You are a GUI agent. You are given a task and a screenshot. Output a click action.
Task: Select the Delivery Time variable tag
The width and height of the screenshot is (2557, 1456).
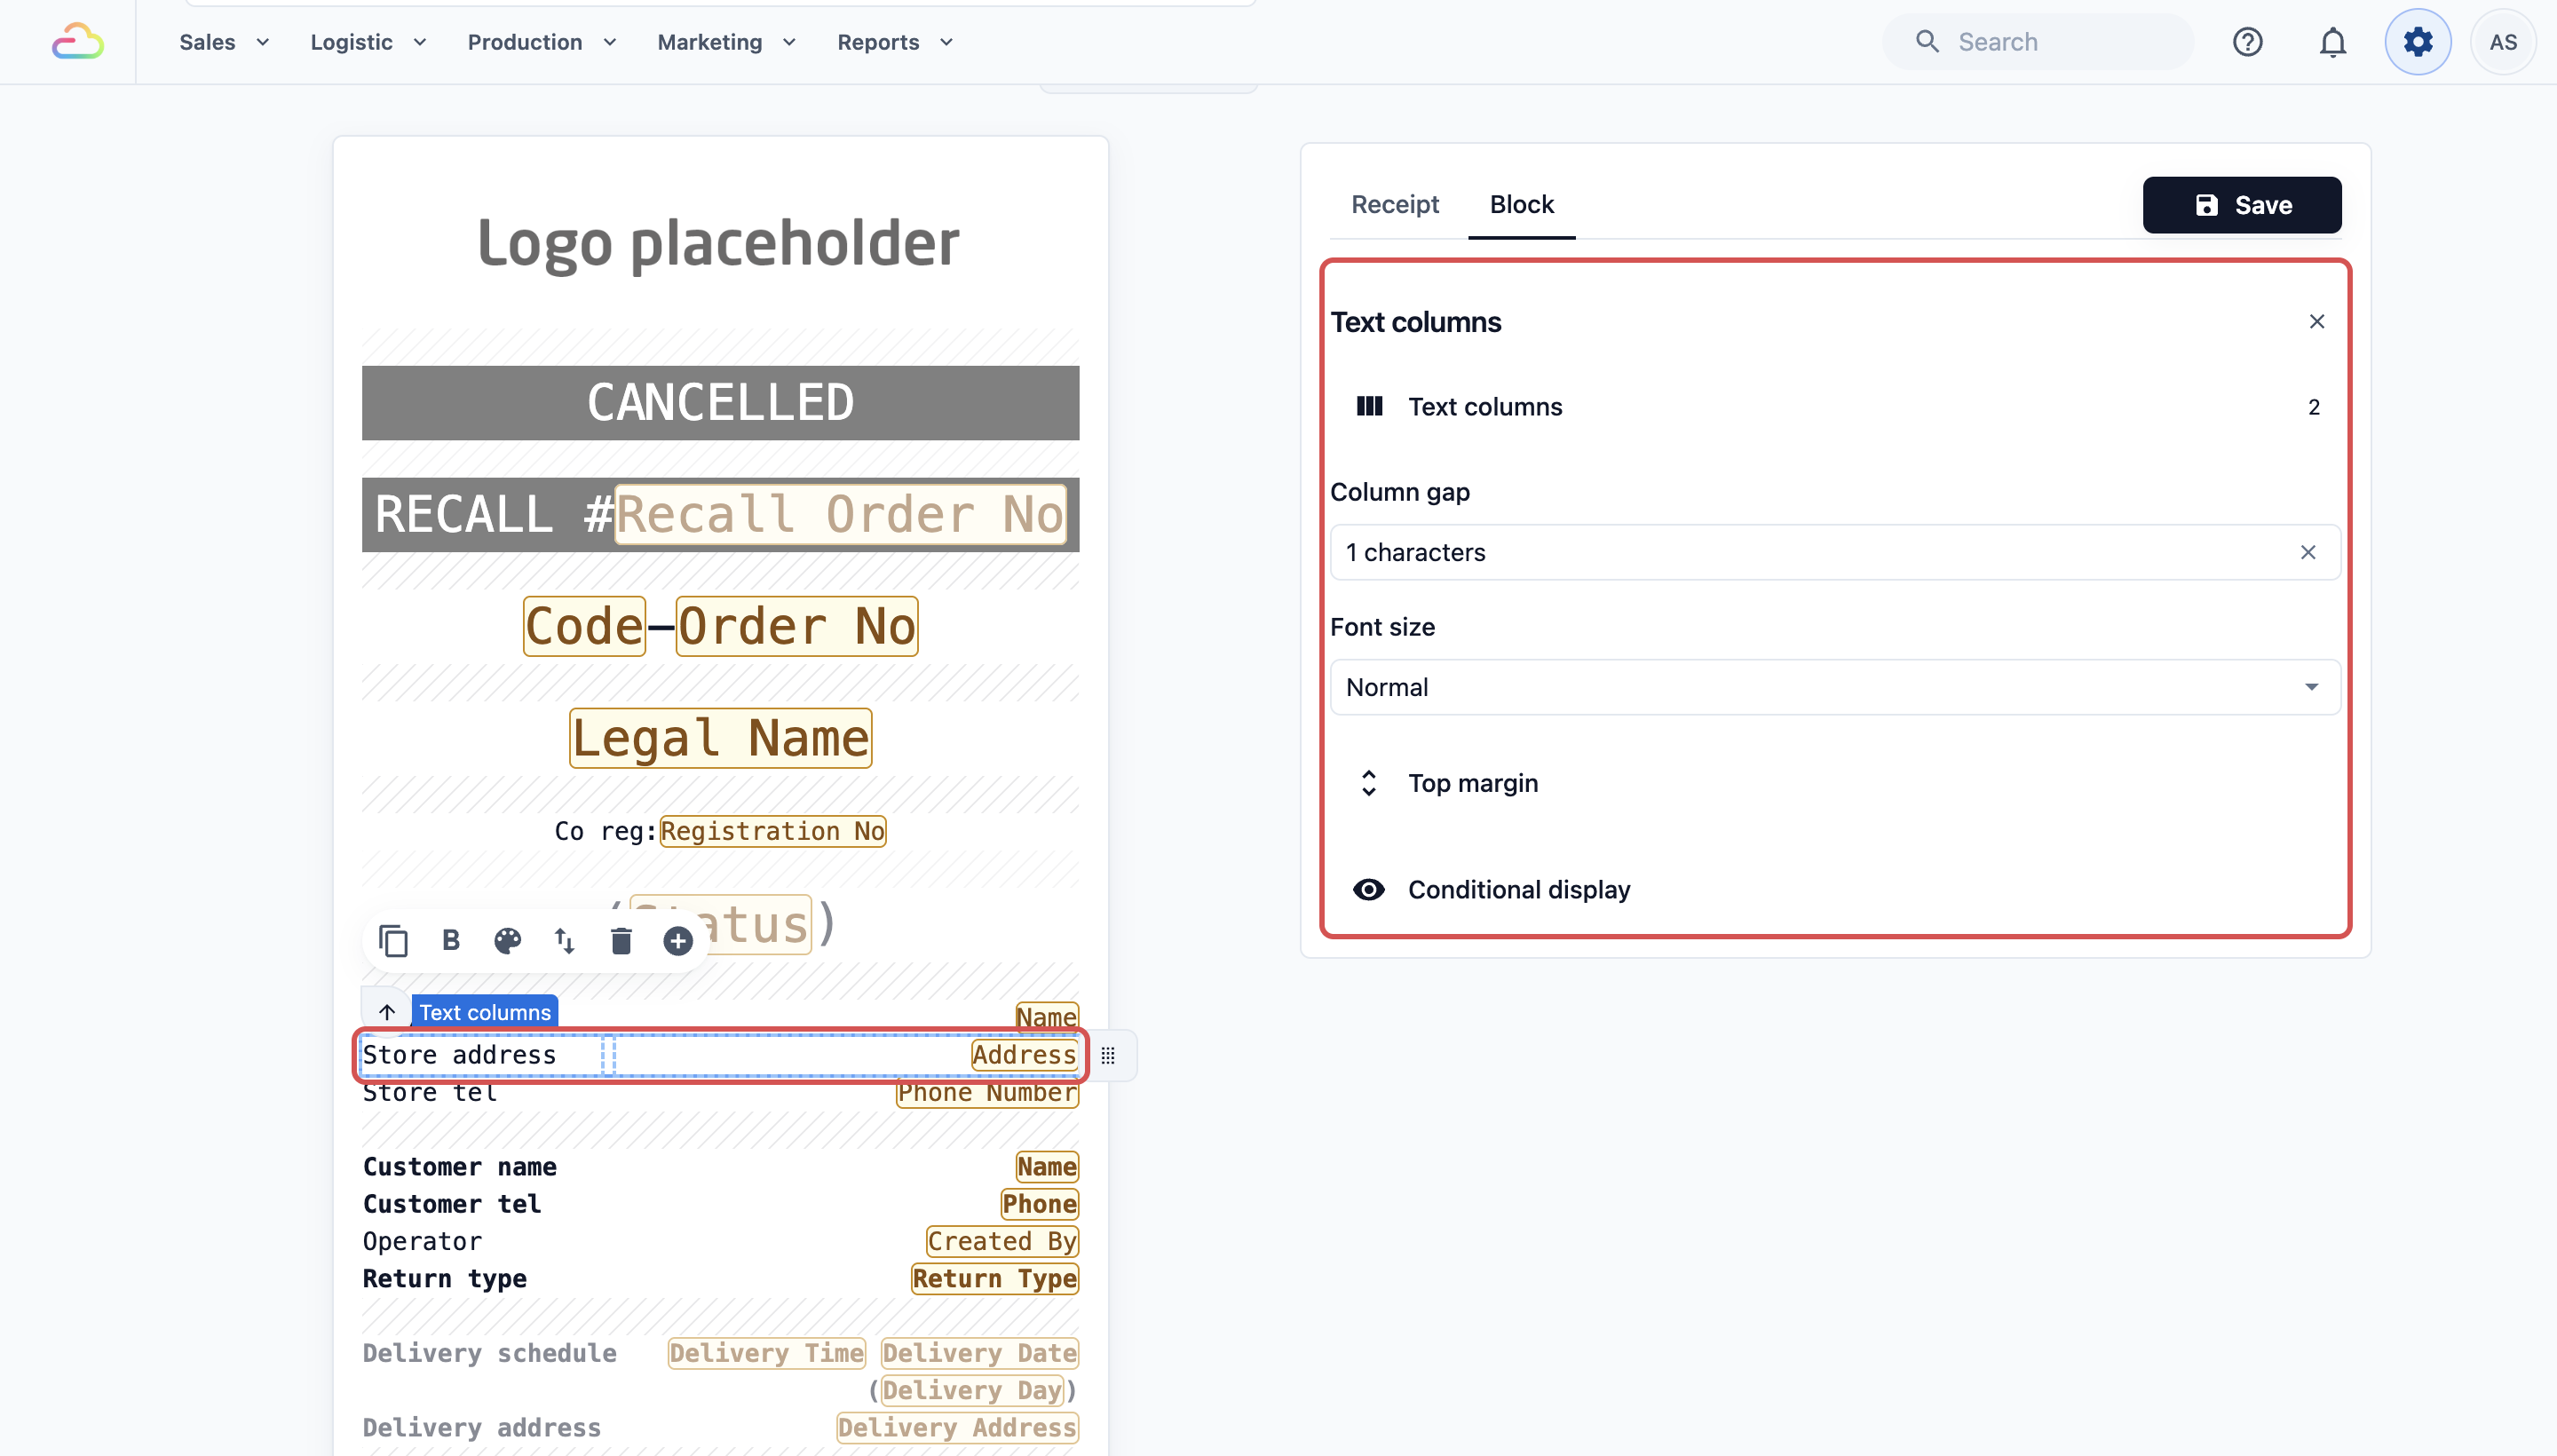(x=766, y=1353)
